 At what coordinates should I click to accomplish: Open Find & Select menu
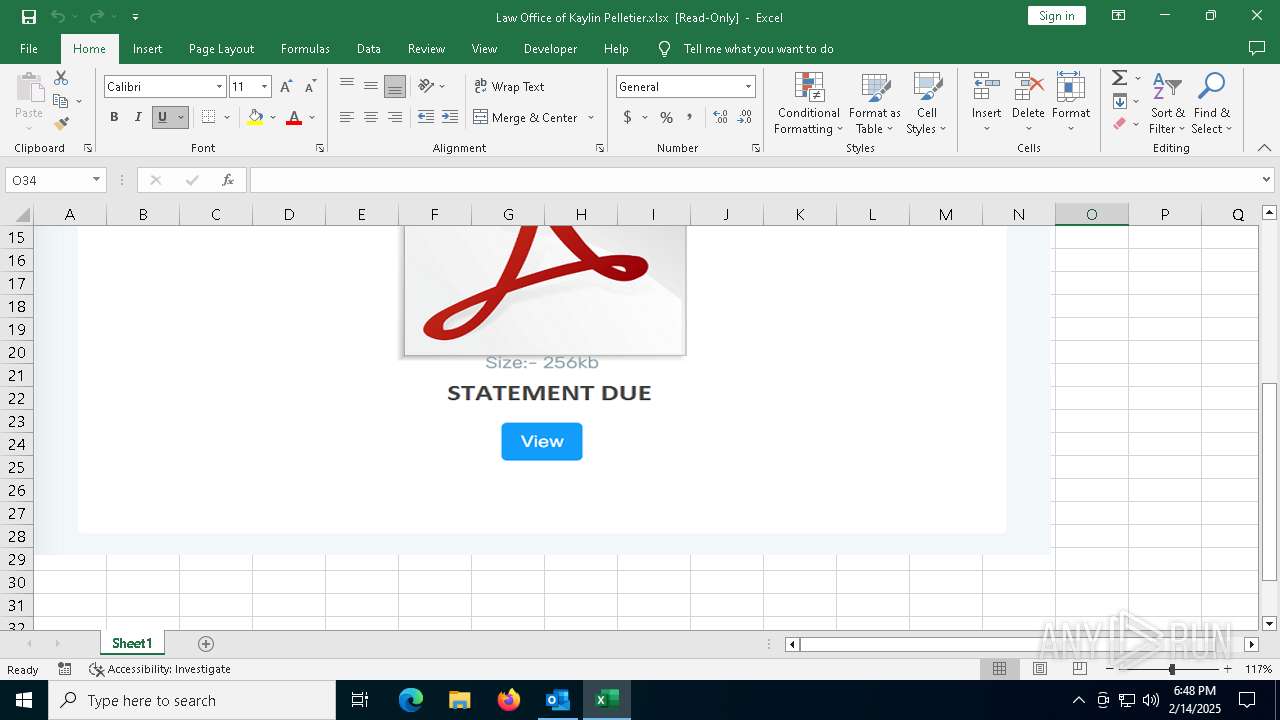point(1212,103)
